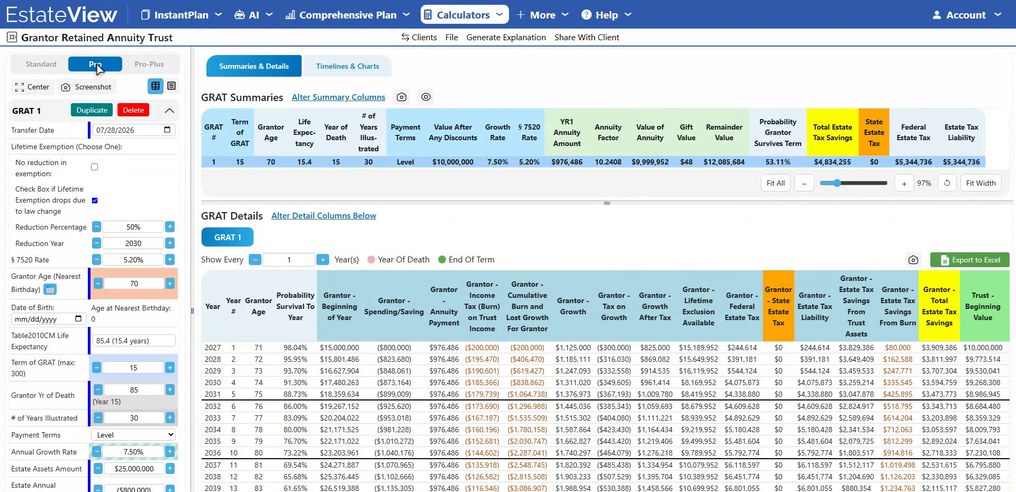The height and width of the screenshot is (492, 1016).
Task: Click the Table2010CM Life Expectancy field
Action: [x=133, y=340]
